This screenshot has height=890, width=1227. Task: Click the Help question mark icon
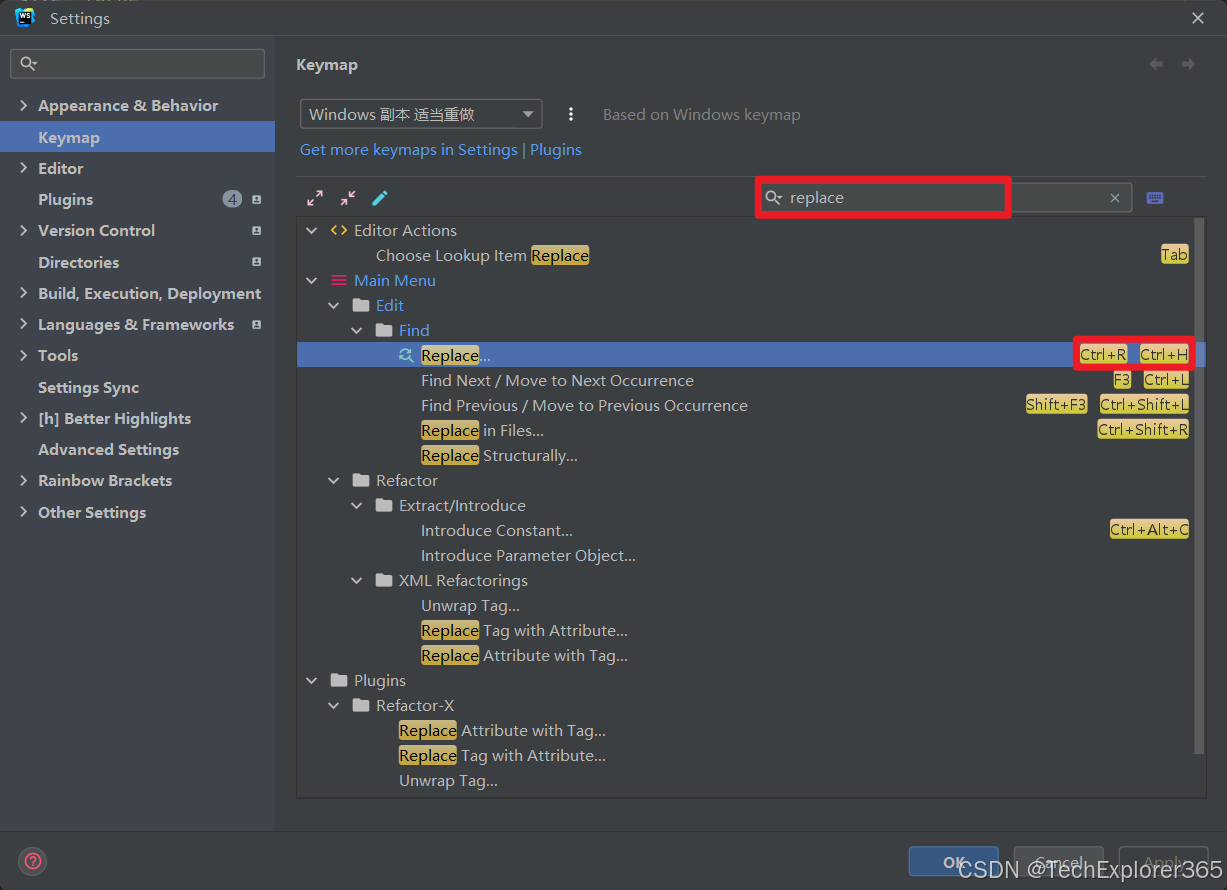click(33, 861)
